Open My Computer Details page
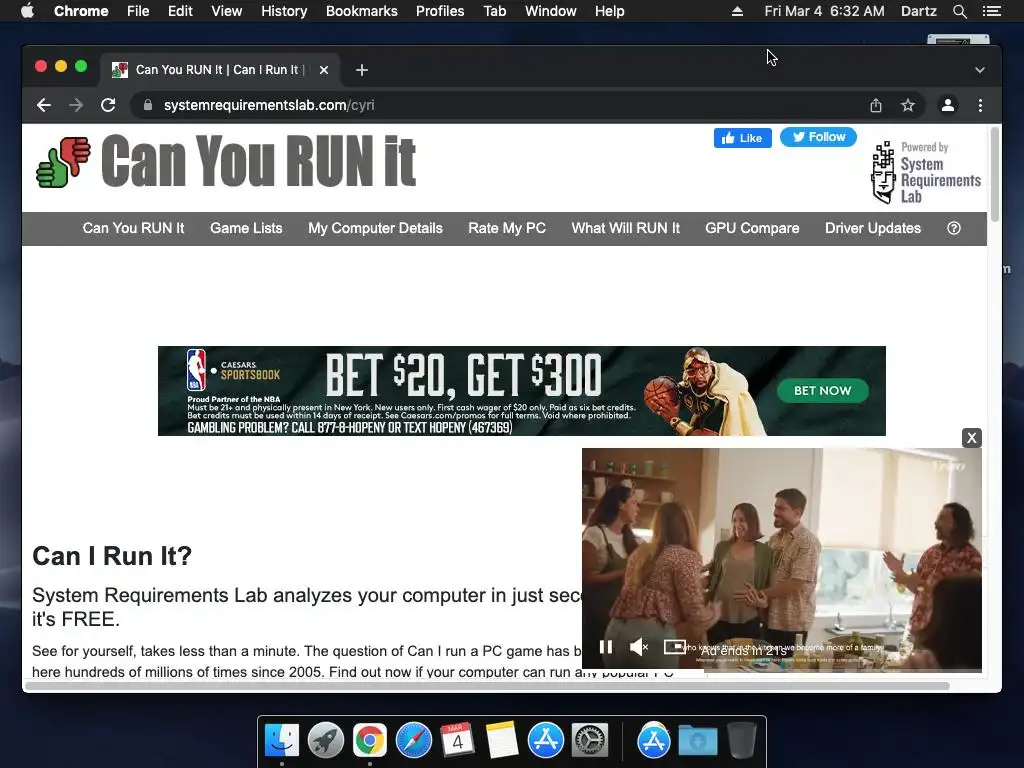 tap(376, 229)
